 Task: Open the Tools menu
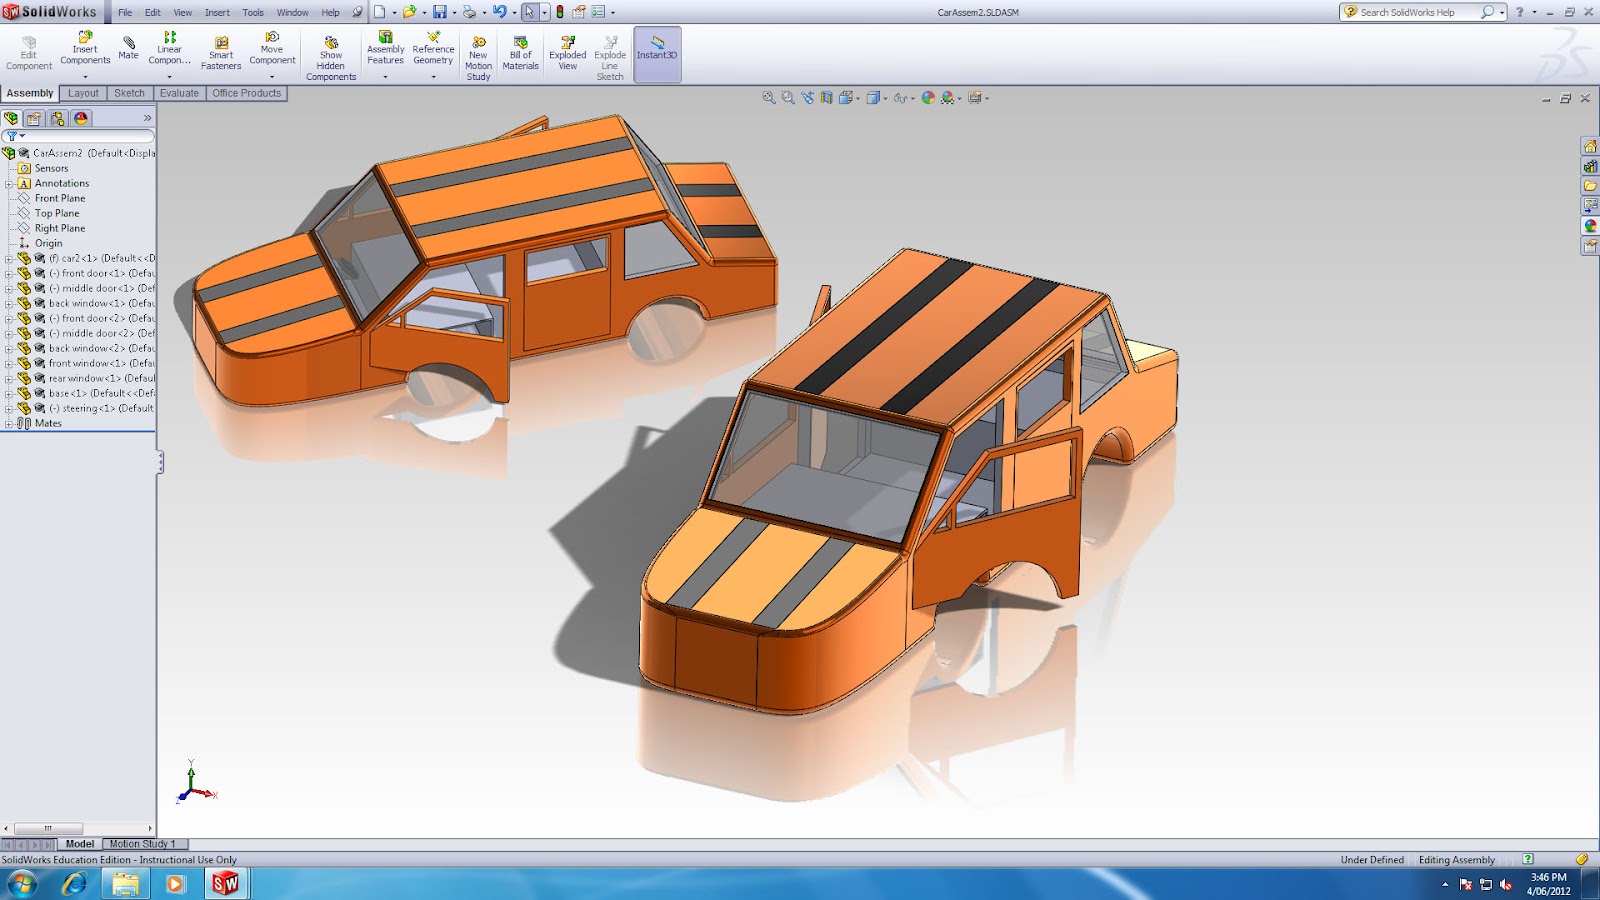253,13
